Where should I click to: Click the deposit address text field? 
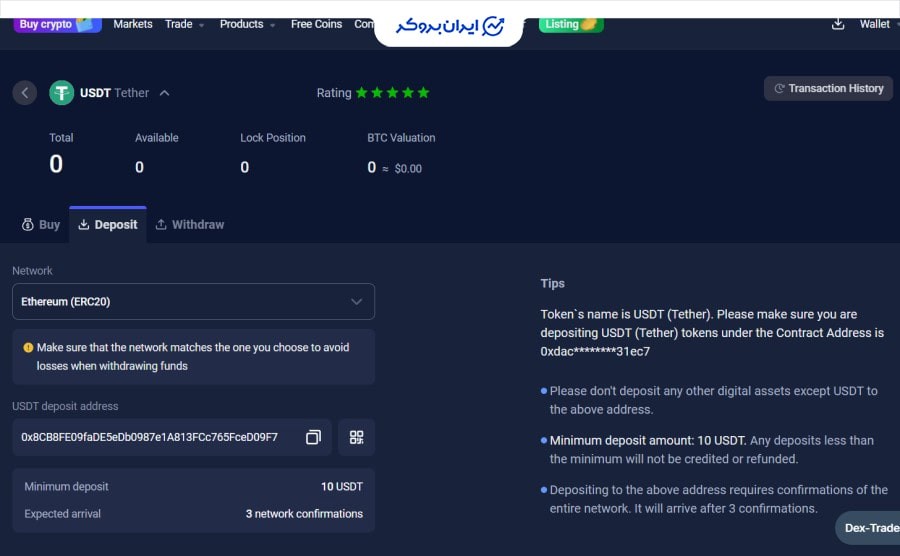pyautogui.click(x=150, y=437)
